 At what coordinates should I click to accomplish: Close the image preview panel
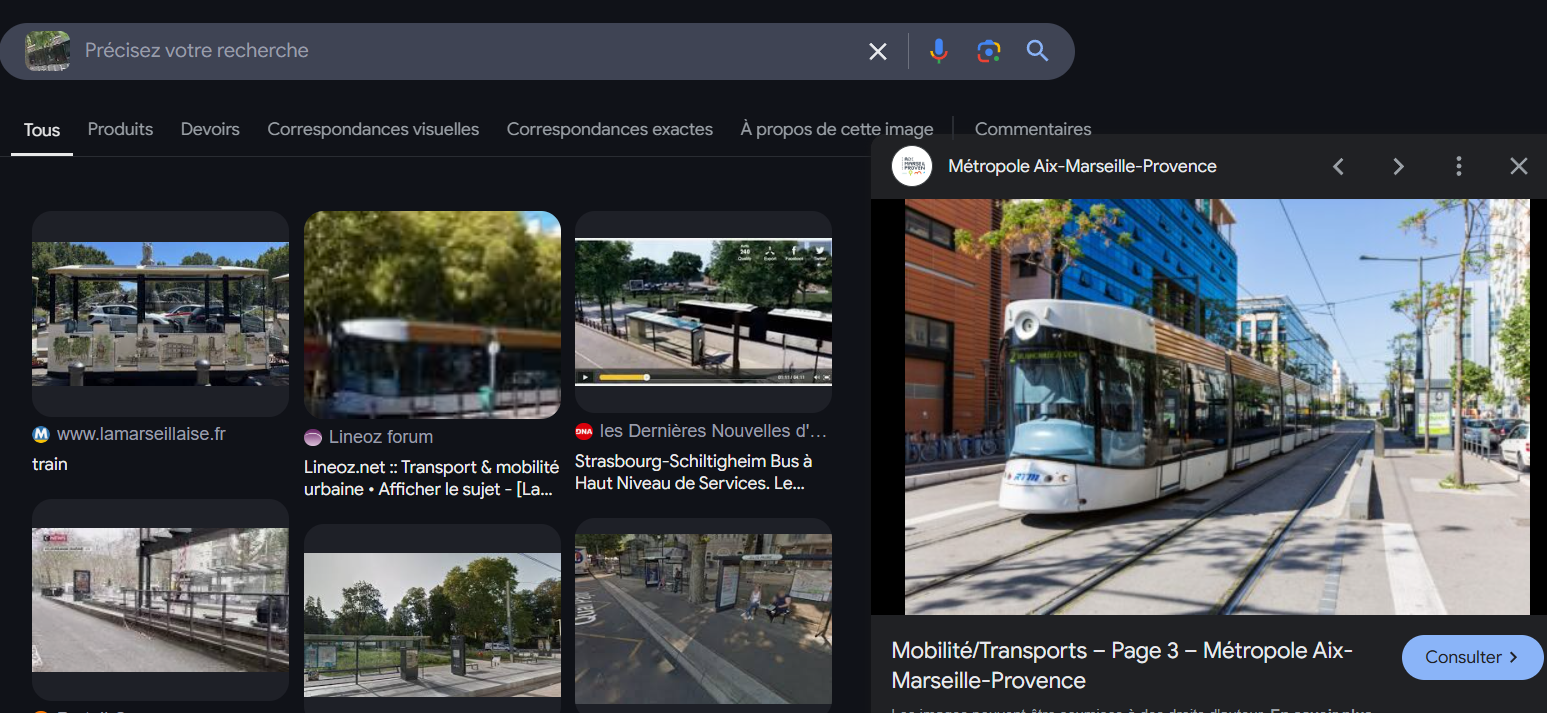pyautogui.click(x=1518, y=166)
